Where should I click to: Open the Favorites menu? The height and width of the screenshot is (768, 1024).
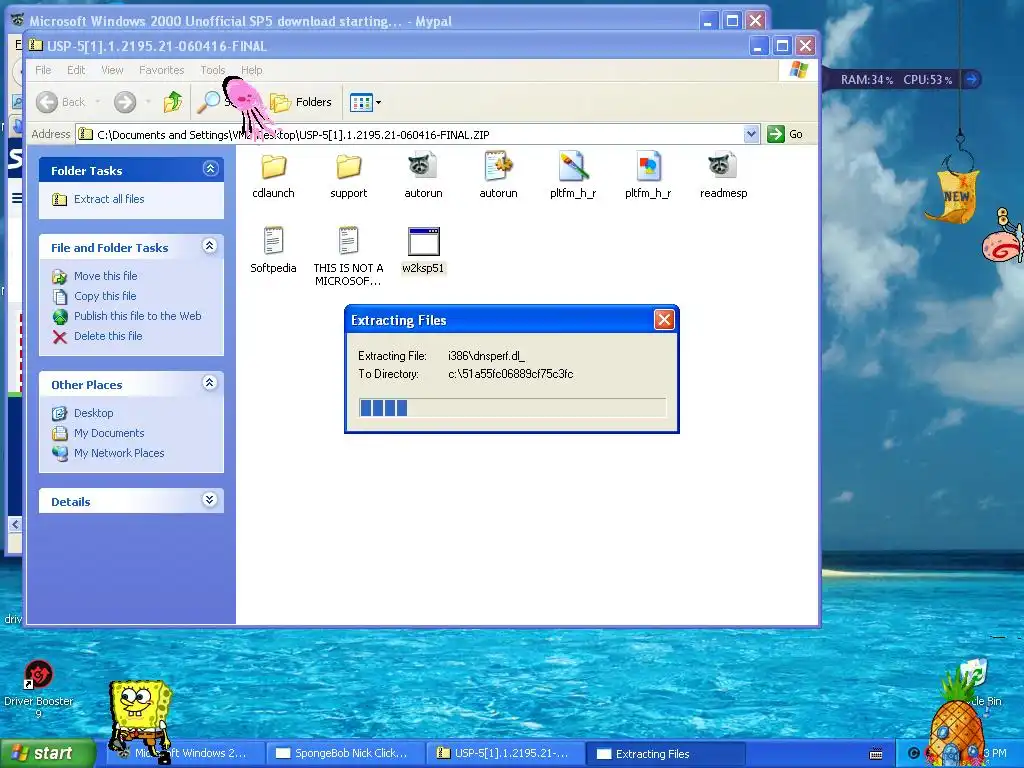point(161,70)
